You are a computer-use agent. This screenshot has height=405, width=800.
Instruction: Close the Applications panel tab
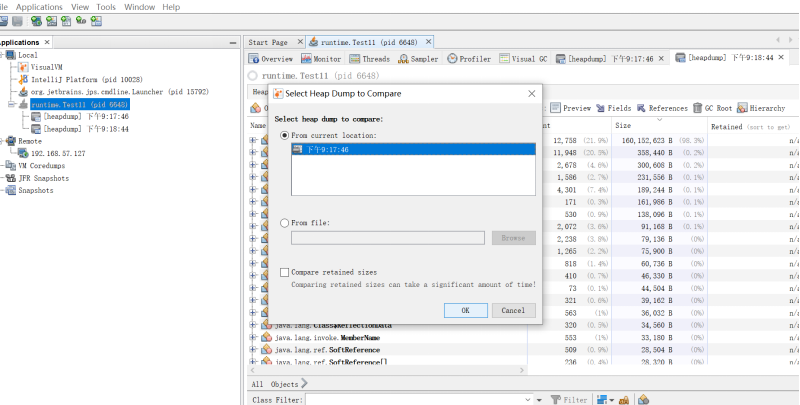(47, 42)
